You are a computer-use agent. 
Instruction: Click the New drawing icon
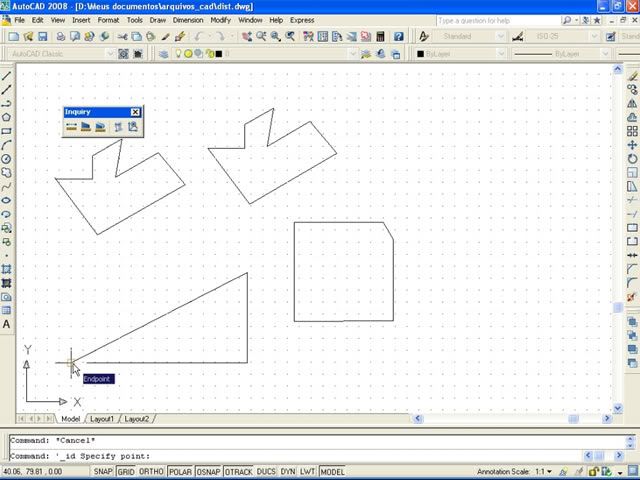pyautogui.click(x=13, y=36)
